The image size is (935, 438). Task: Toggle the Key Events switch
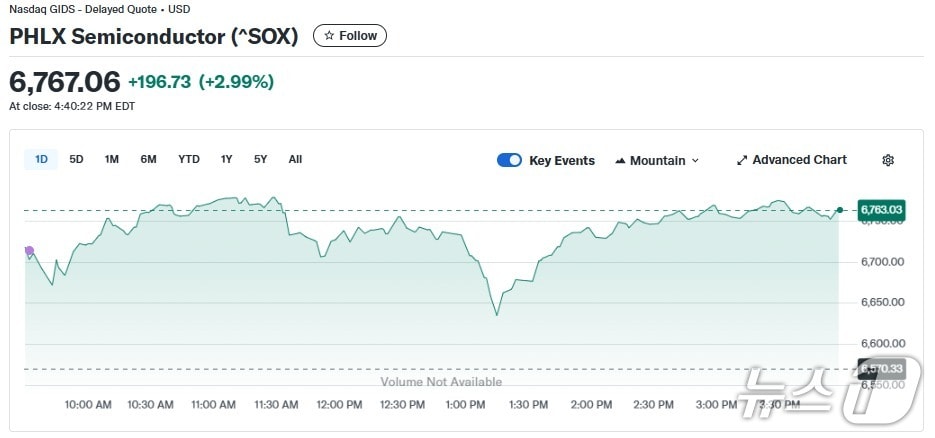click(509, 160)
